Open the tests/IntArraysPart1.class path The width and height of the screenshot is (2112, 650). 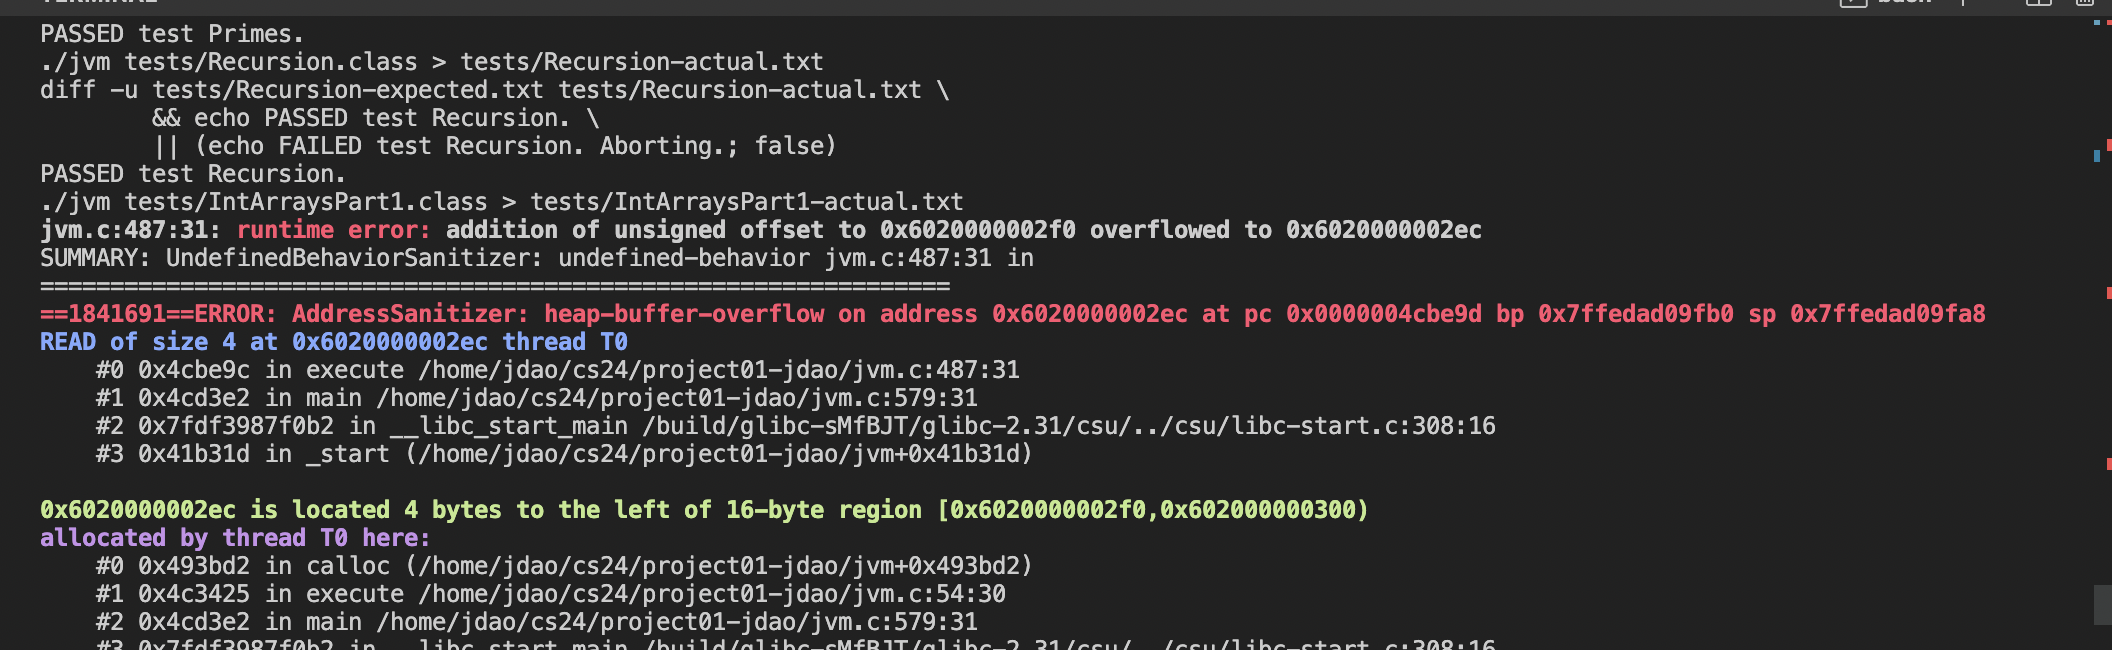(306, 202)
